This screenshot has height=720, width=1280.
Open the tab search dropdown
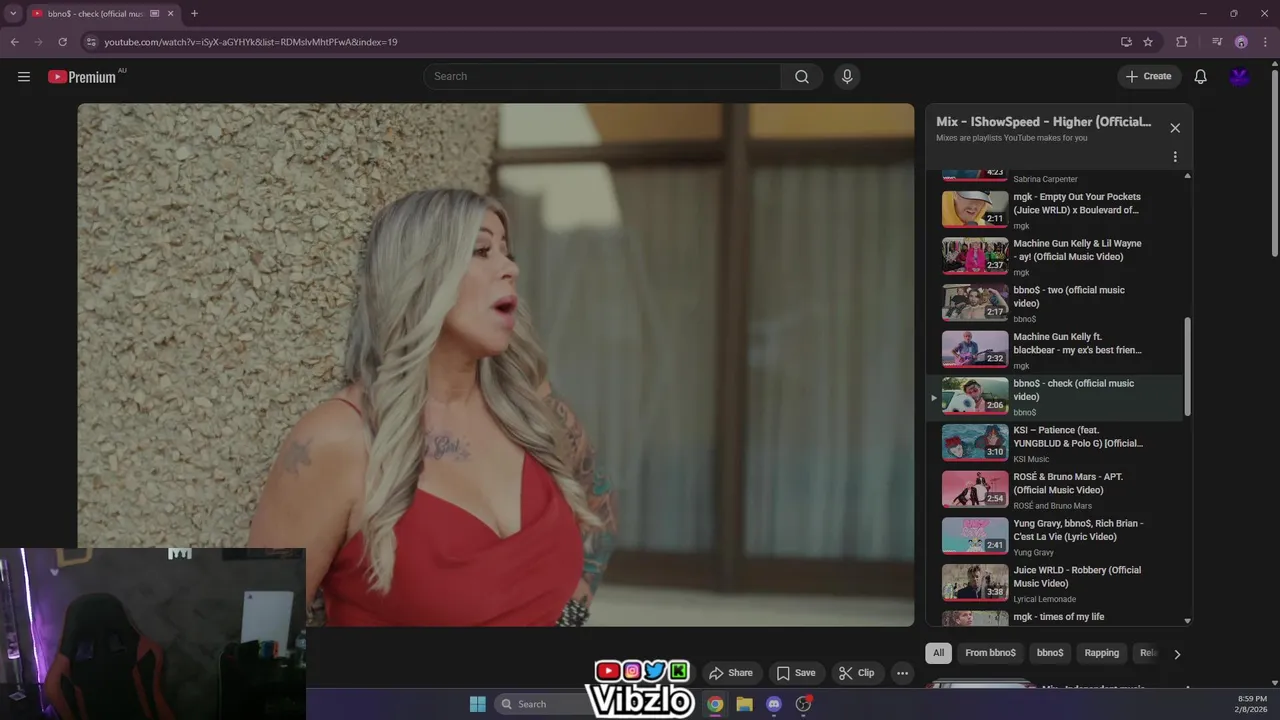coord(13,14)
